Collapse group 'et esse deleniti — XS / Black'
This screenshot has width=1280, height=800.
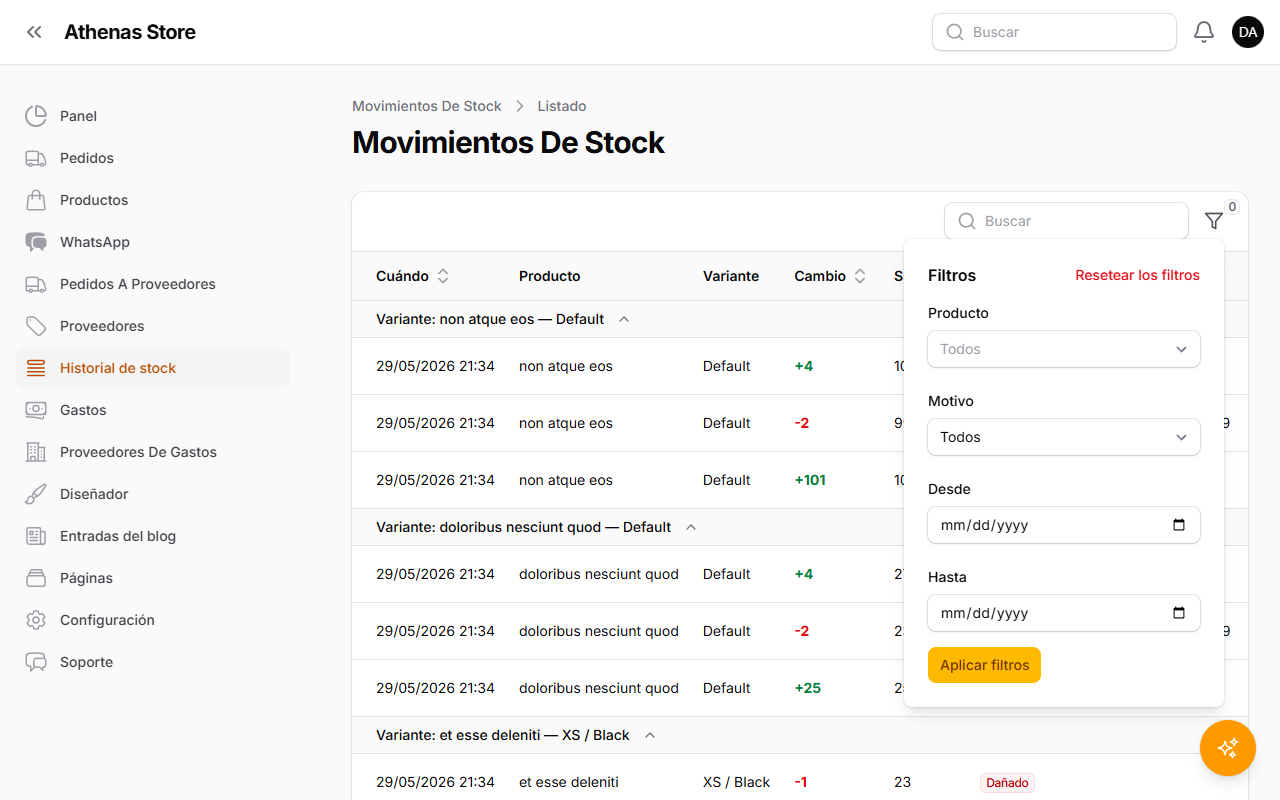650,735
